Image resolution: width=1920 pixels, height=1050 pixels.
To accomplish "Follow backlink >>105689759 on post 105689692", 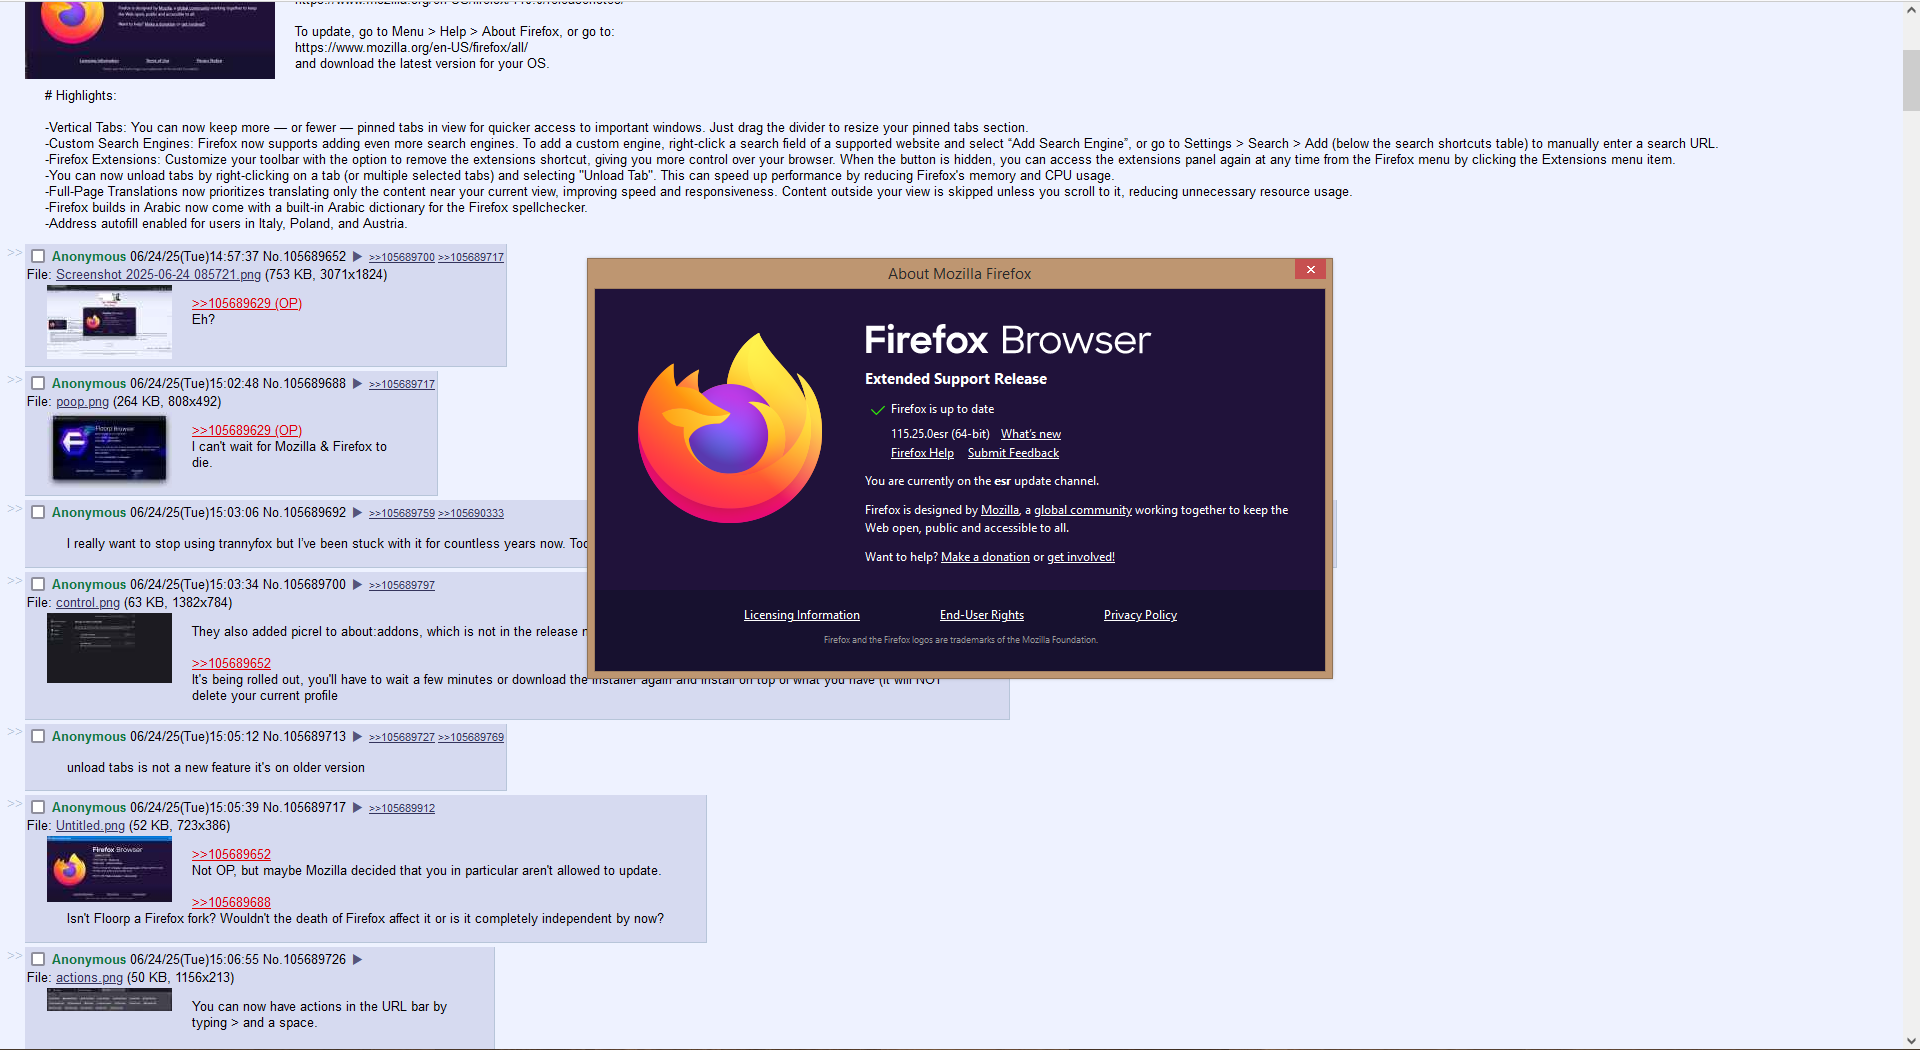I will click(x=402, y=514).
